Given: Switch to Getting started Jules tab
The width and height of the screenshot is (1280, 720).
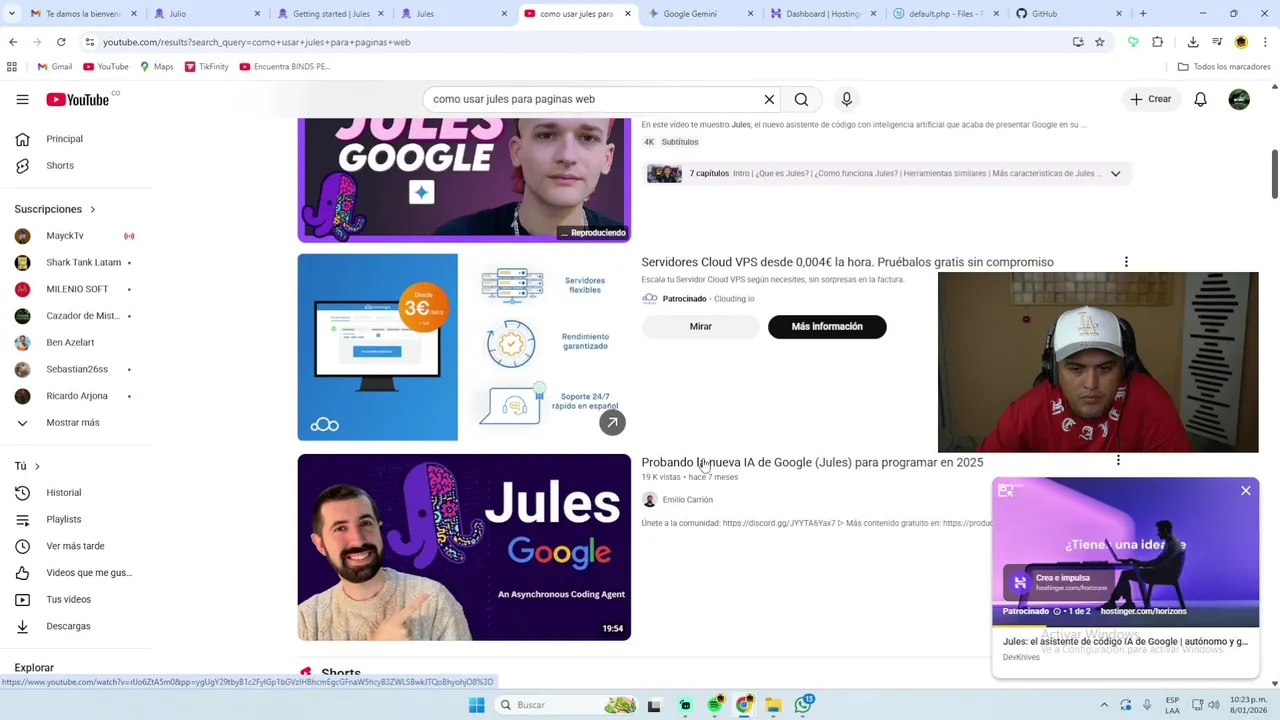Looking at the screenshot, I should (x=330, y=14).
